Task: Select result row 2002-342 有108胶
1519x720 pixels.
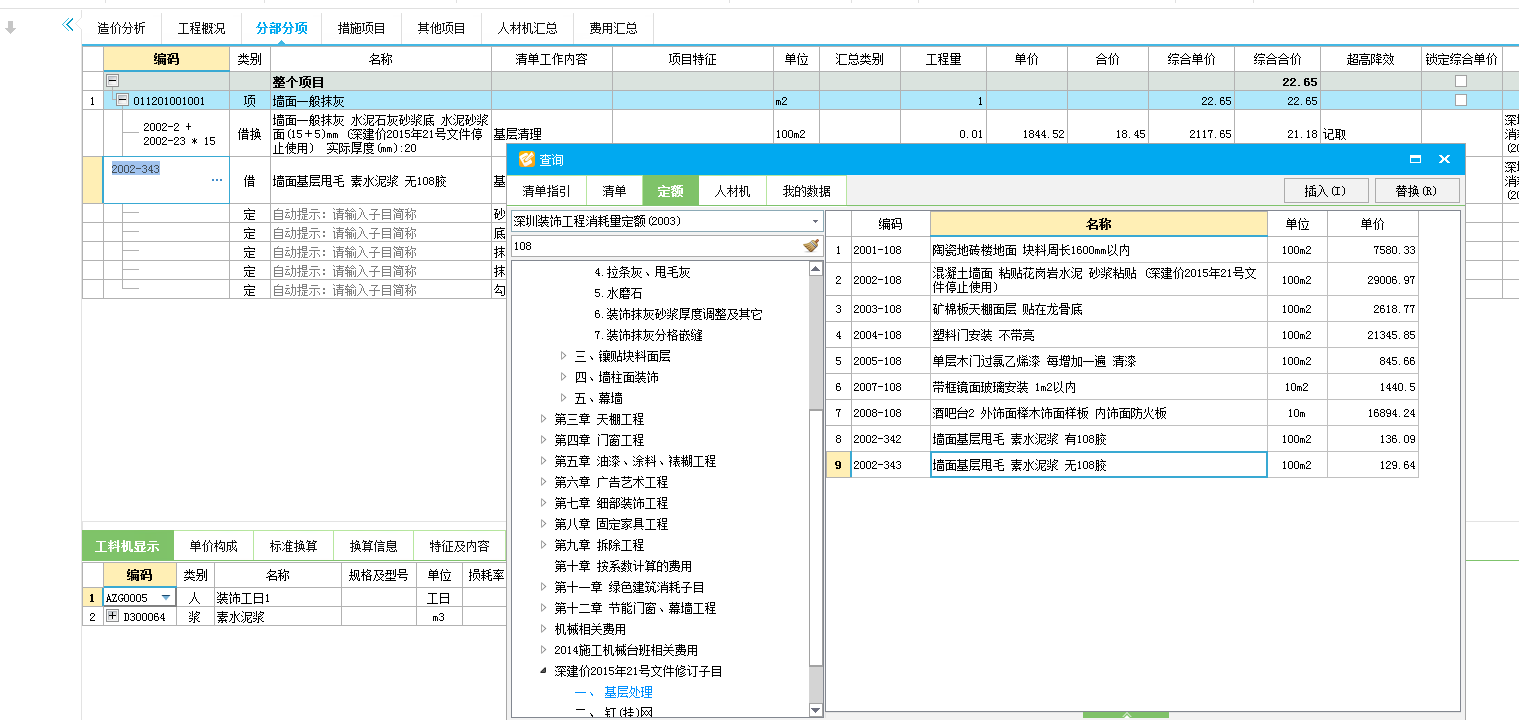Action: pyautogui.click(x=1121, y=439)
